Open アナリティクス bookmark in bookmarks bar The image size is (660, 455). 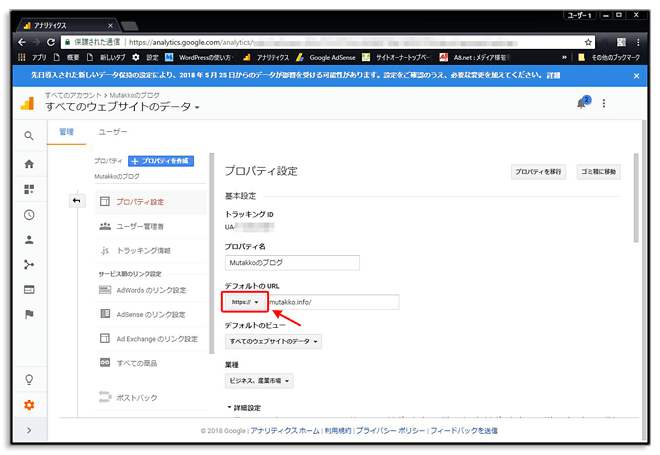click(267, 57)
